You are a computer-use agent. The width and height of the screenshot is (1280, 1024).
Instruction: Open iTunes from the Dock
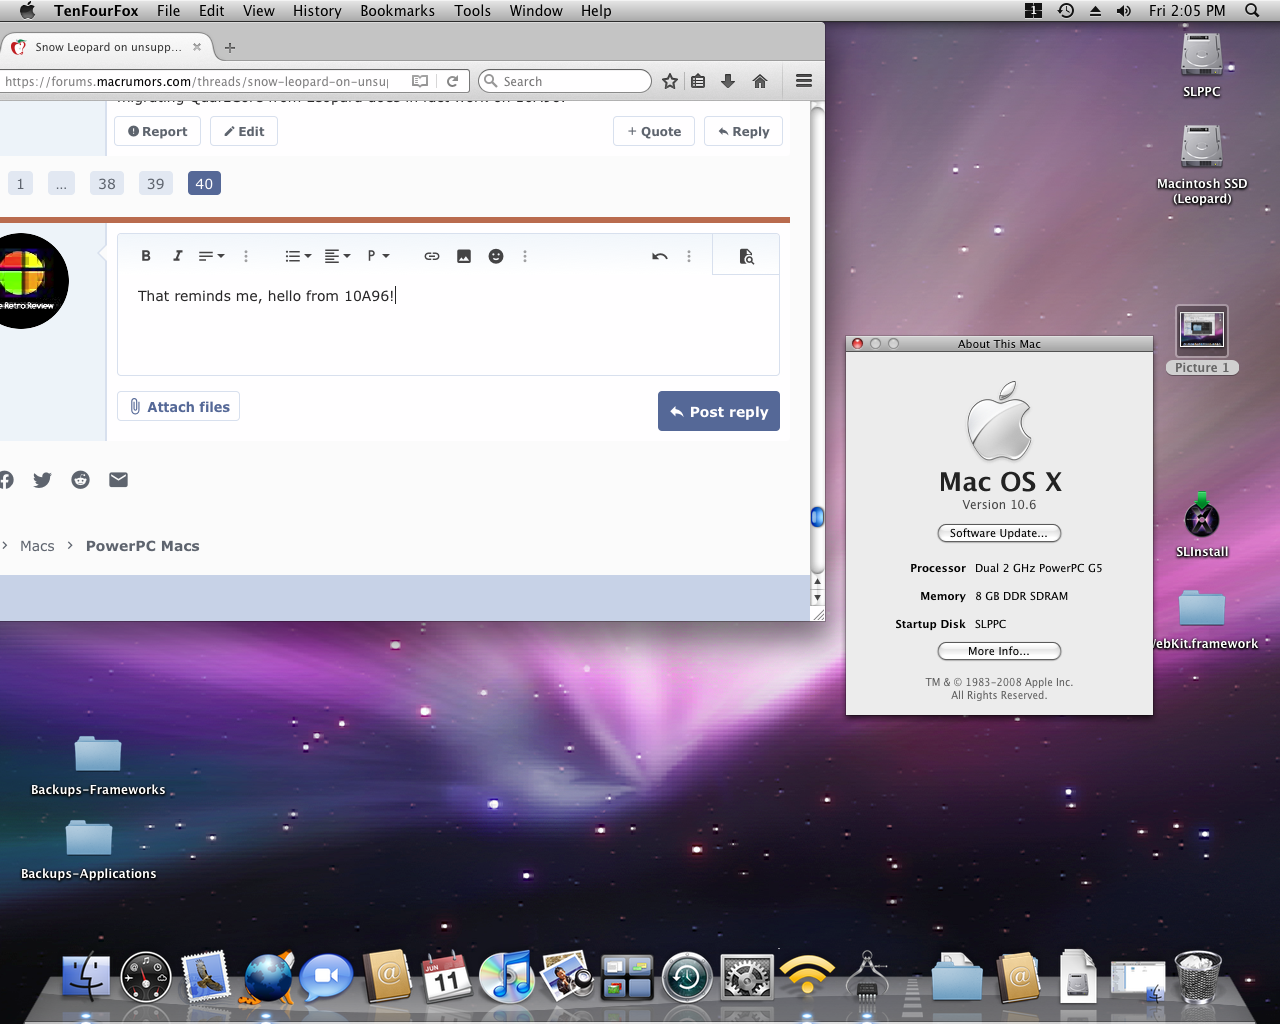click(506, 977)
